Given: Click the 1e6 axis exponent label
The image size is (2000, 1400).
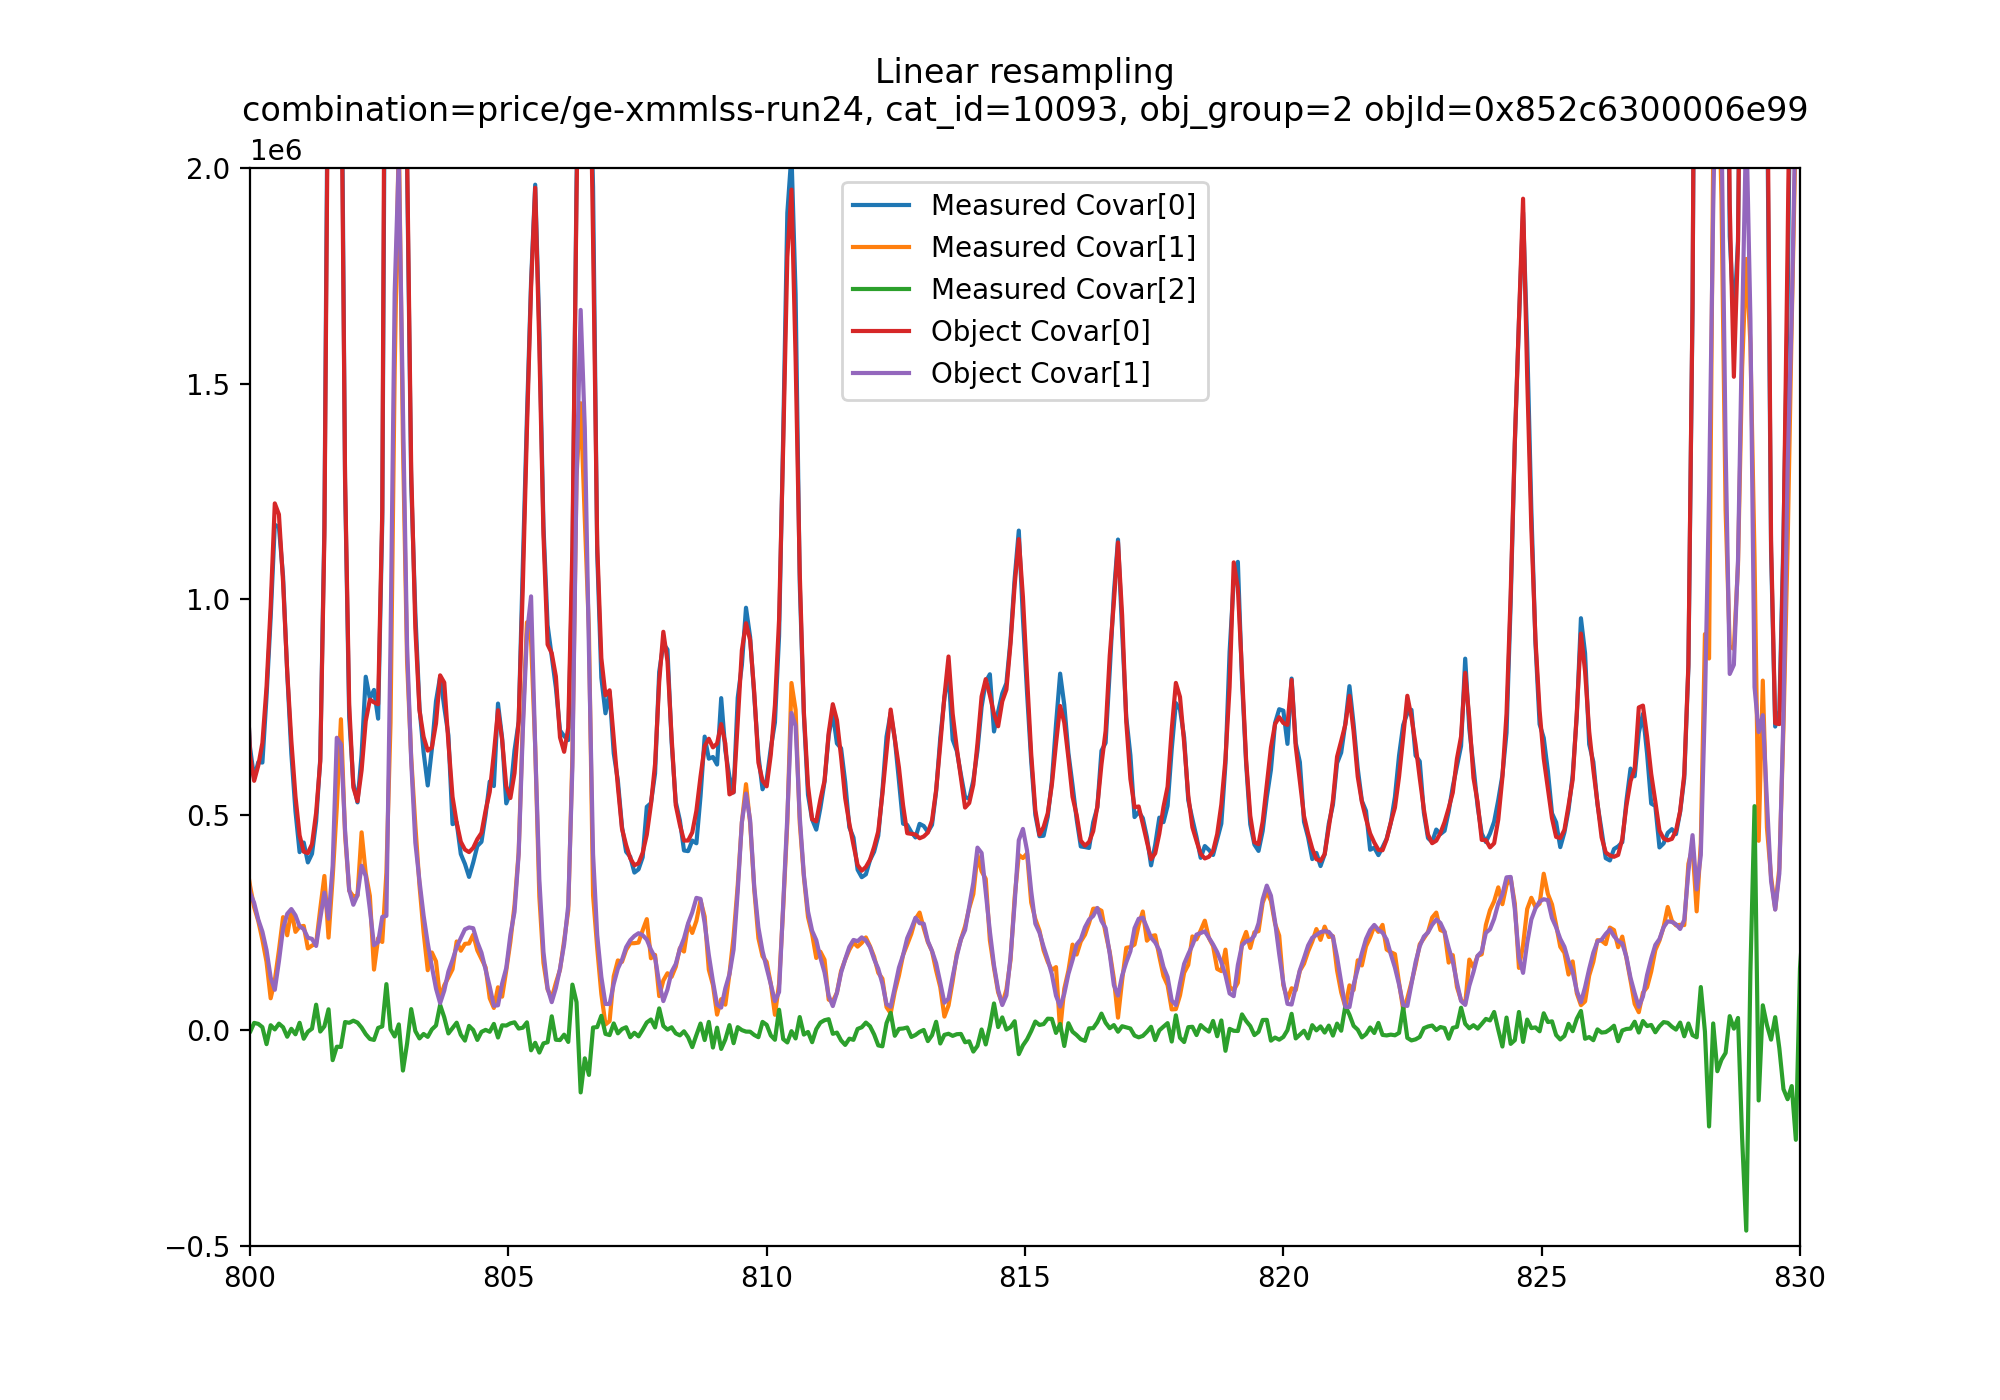Looking at the screenshot, I should pyautogui.click(x=276, y=151).
